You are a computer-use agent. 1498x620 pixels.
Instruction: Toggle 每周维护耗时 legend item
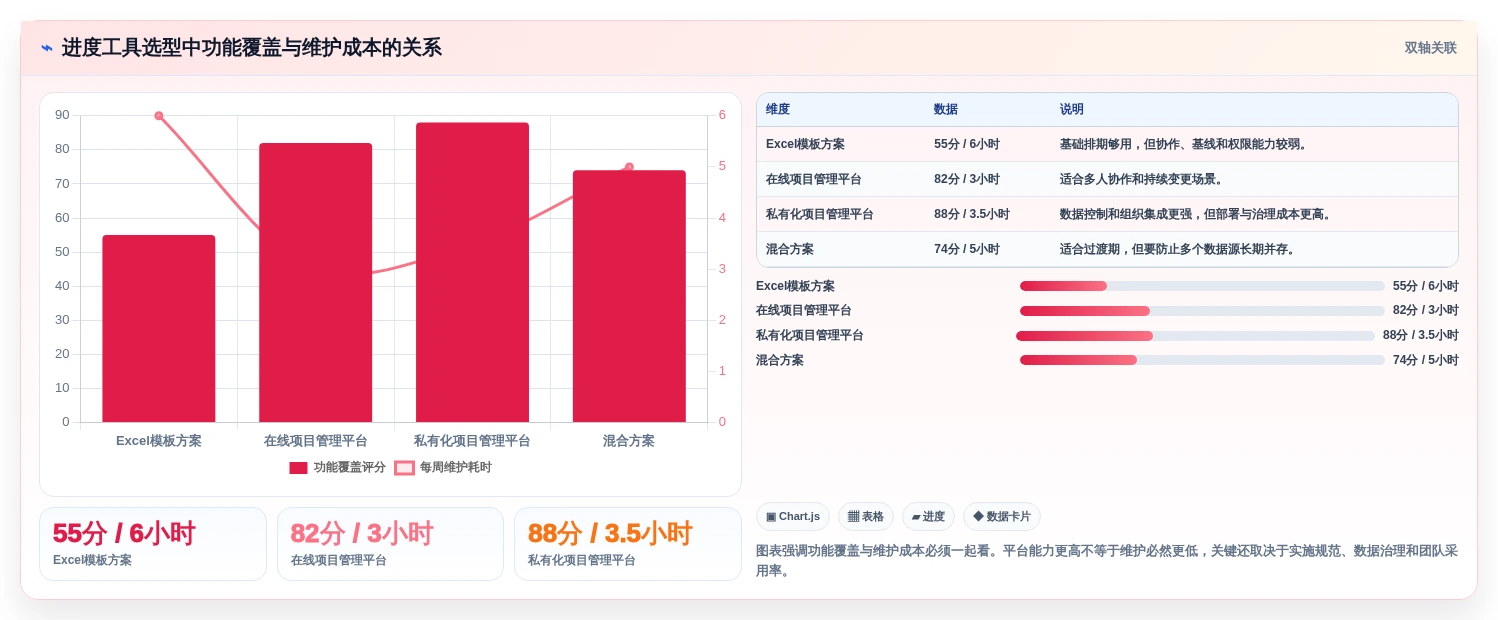(x=443, y=467)
